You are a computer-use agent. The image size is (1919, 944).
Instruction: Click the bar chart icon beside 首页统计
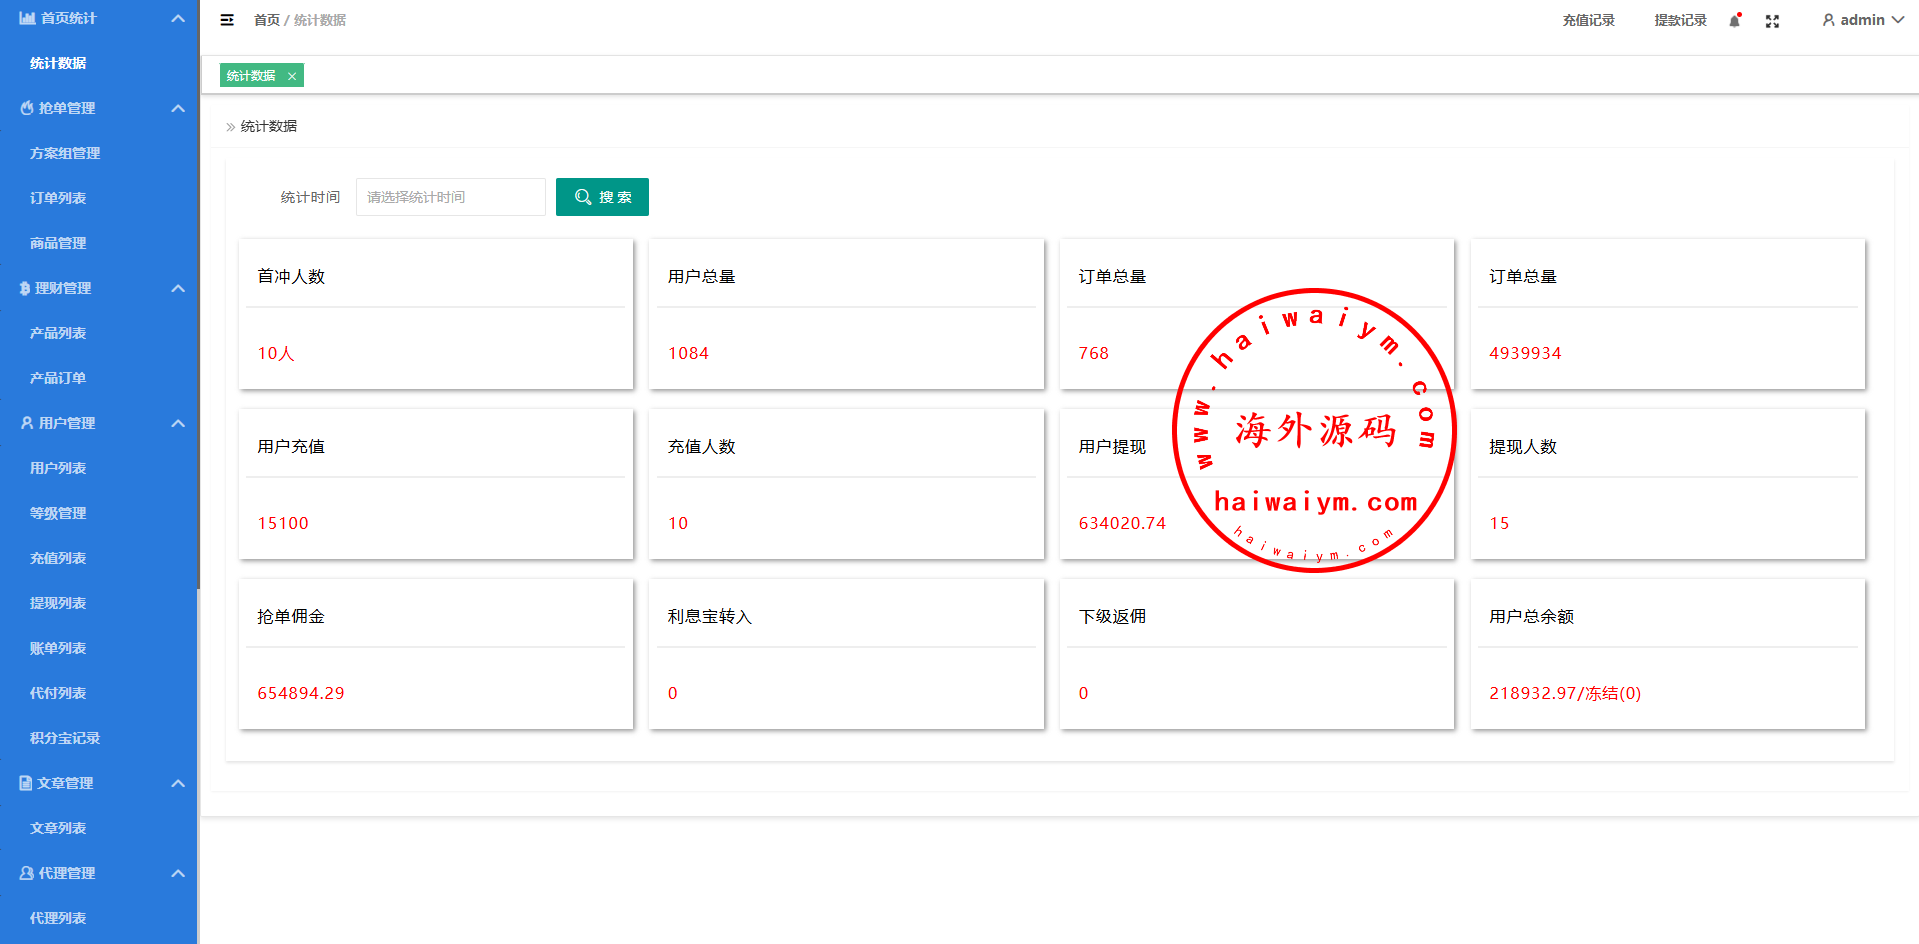27,18
